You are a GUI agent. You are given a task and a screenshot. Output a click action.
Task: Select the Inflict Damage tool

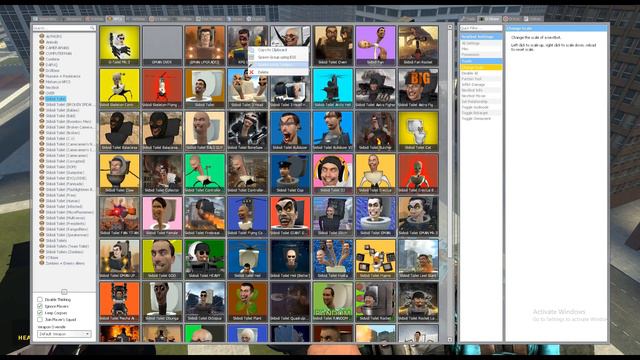pos(481,84)
